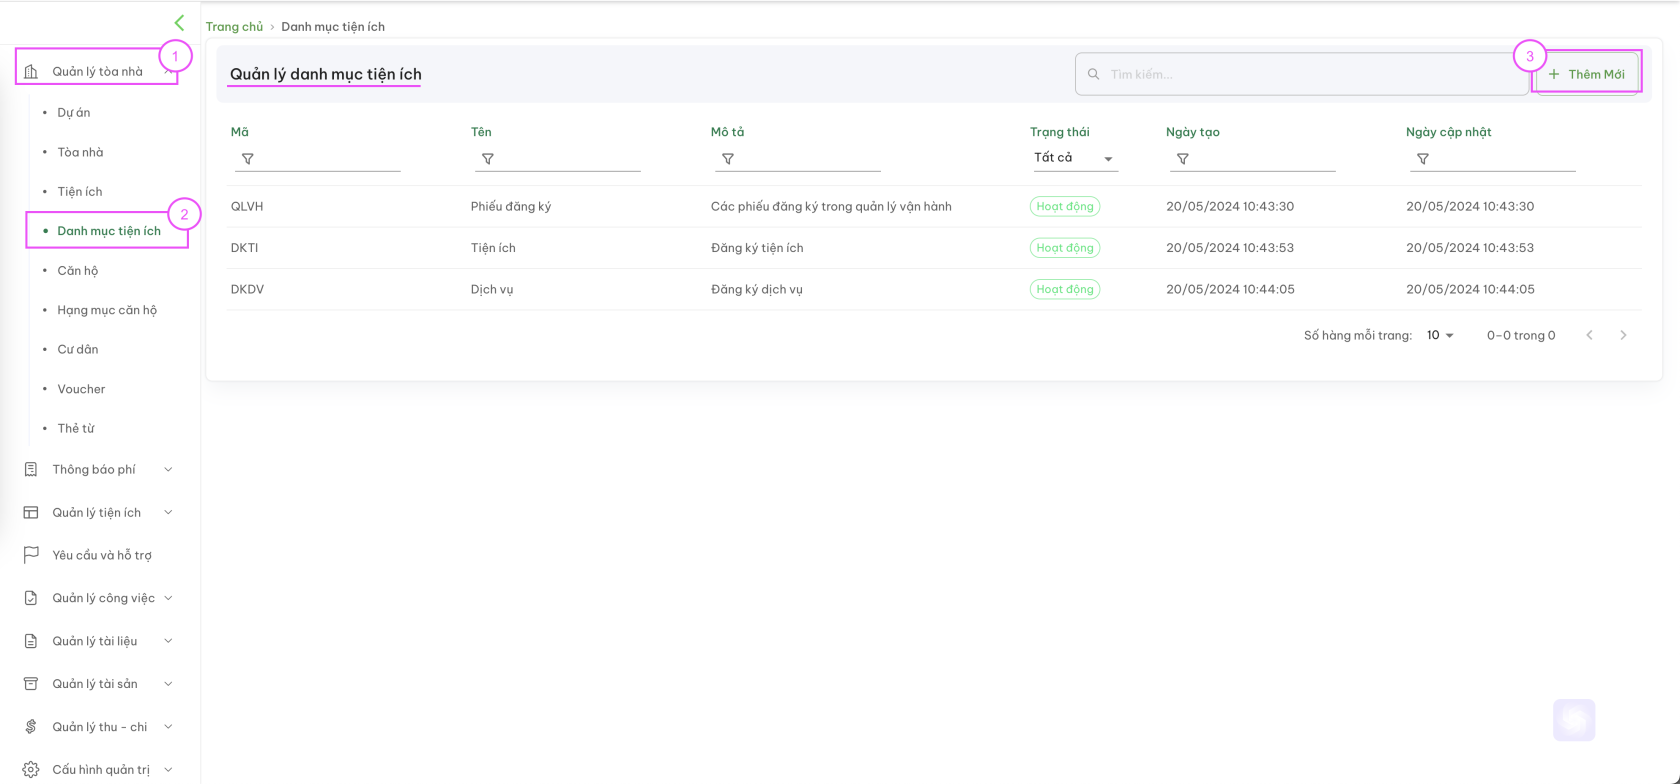Click Hoạt động status badge in QLVH row
1680x784 pixels.
point(1065,206)
